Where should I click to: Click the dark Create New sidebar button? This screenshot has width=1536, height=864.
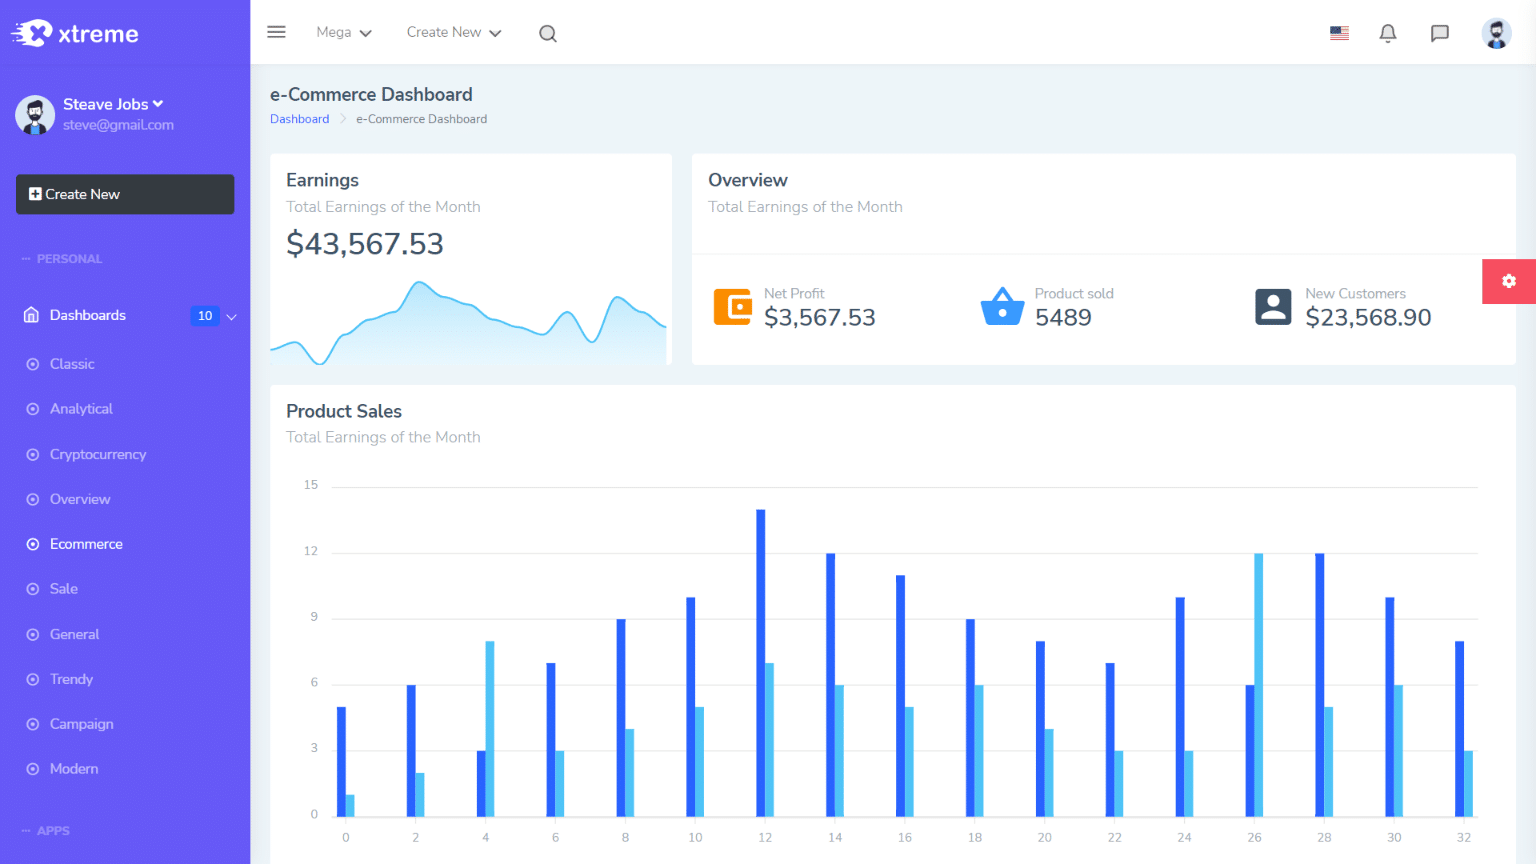point(125,194)
